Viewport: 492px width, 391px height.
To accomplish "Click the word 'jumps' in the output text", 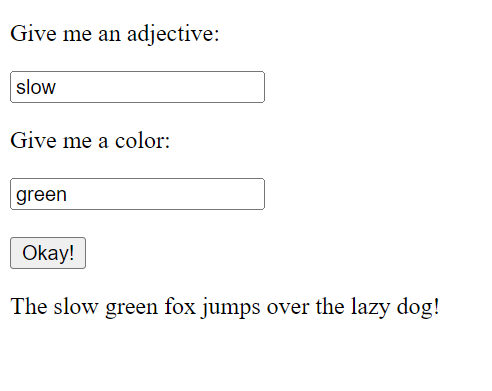I will (231, 307).
